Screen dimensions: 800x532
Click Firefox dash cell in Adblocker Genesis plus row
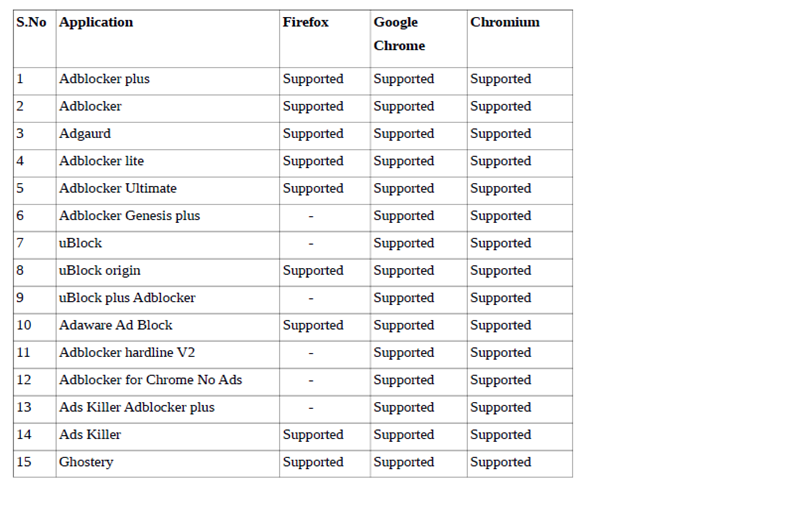click(x=311, y=216)
